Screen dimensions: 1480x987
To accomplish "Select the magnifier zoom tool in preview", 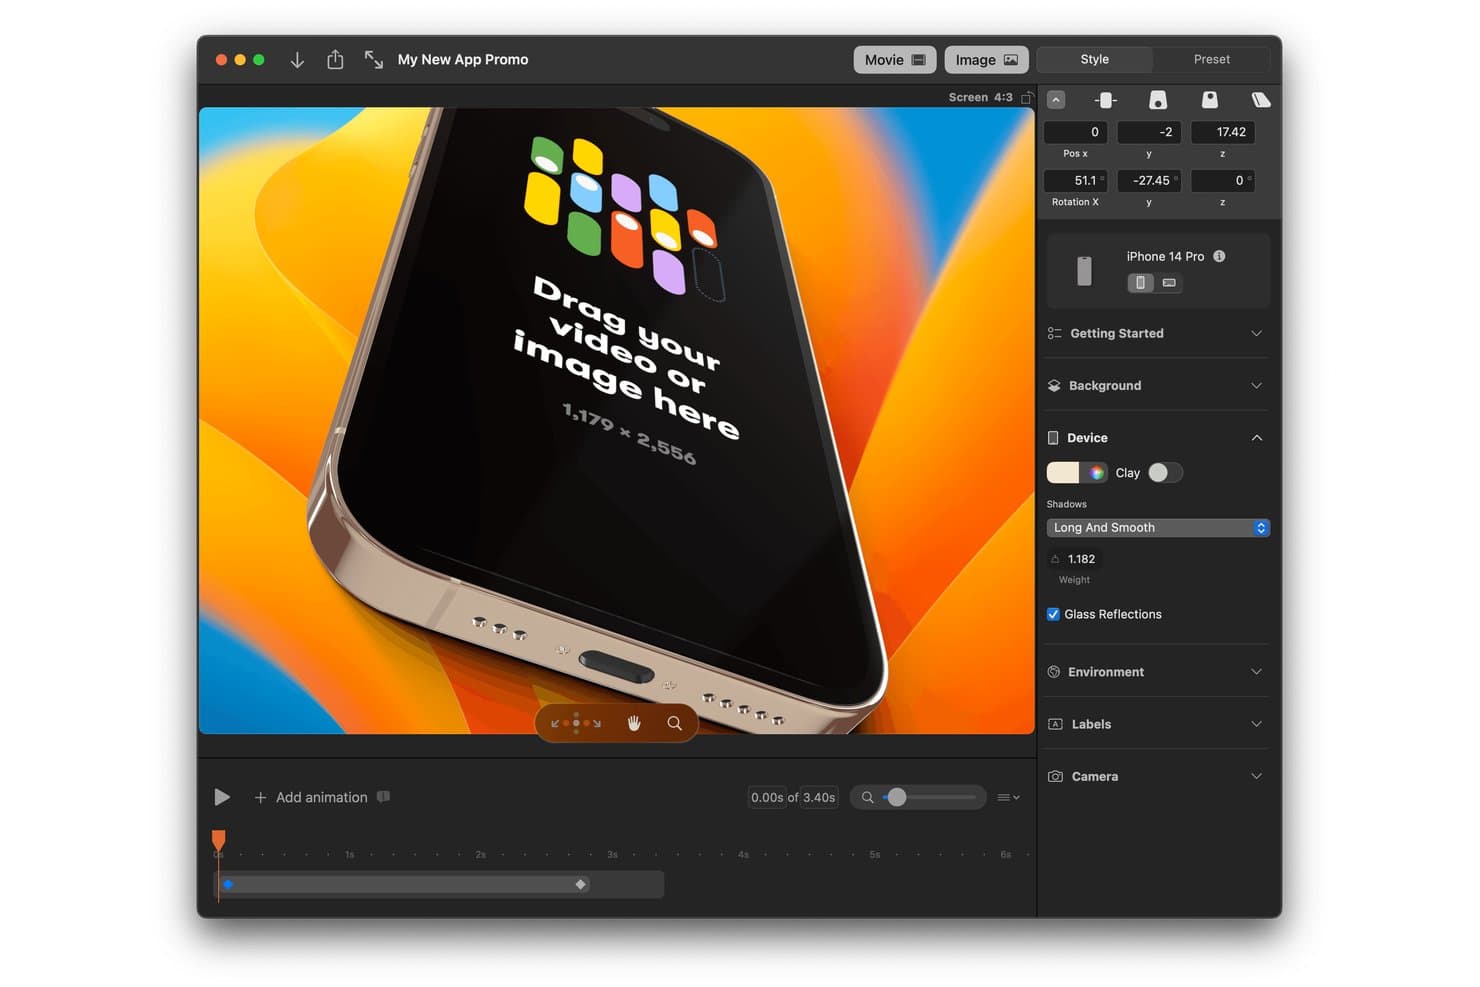I will tap(675, 723).
